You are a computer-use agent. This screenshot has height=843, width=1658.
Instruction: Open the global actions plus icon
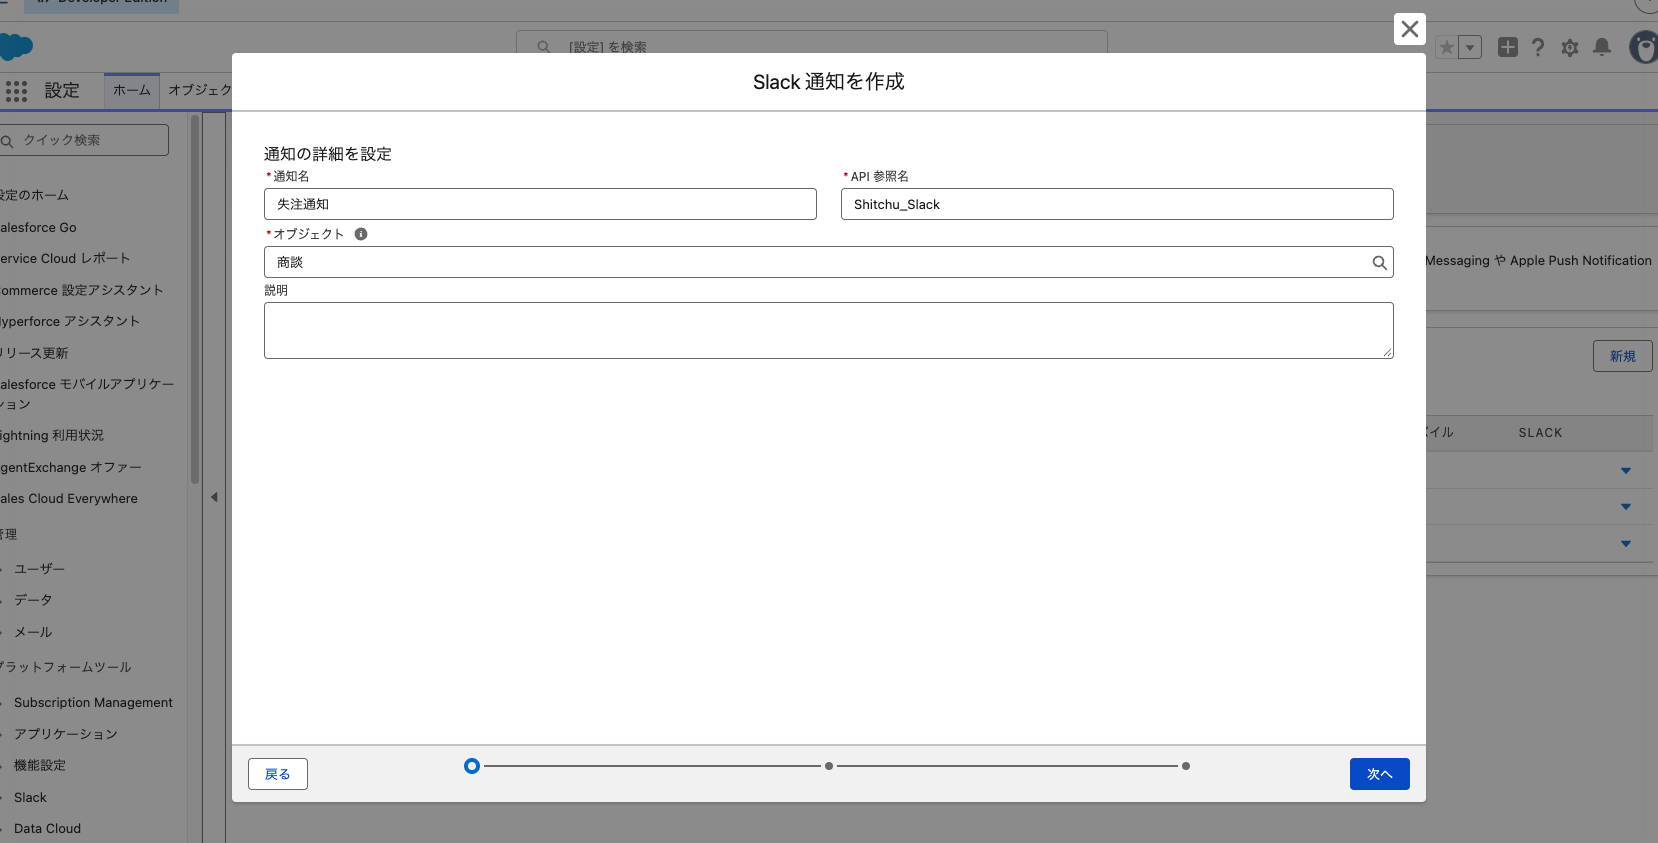1508,47
